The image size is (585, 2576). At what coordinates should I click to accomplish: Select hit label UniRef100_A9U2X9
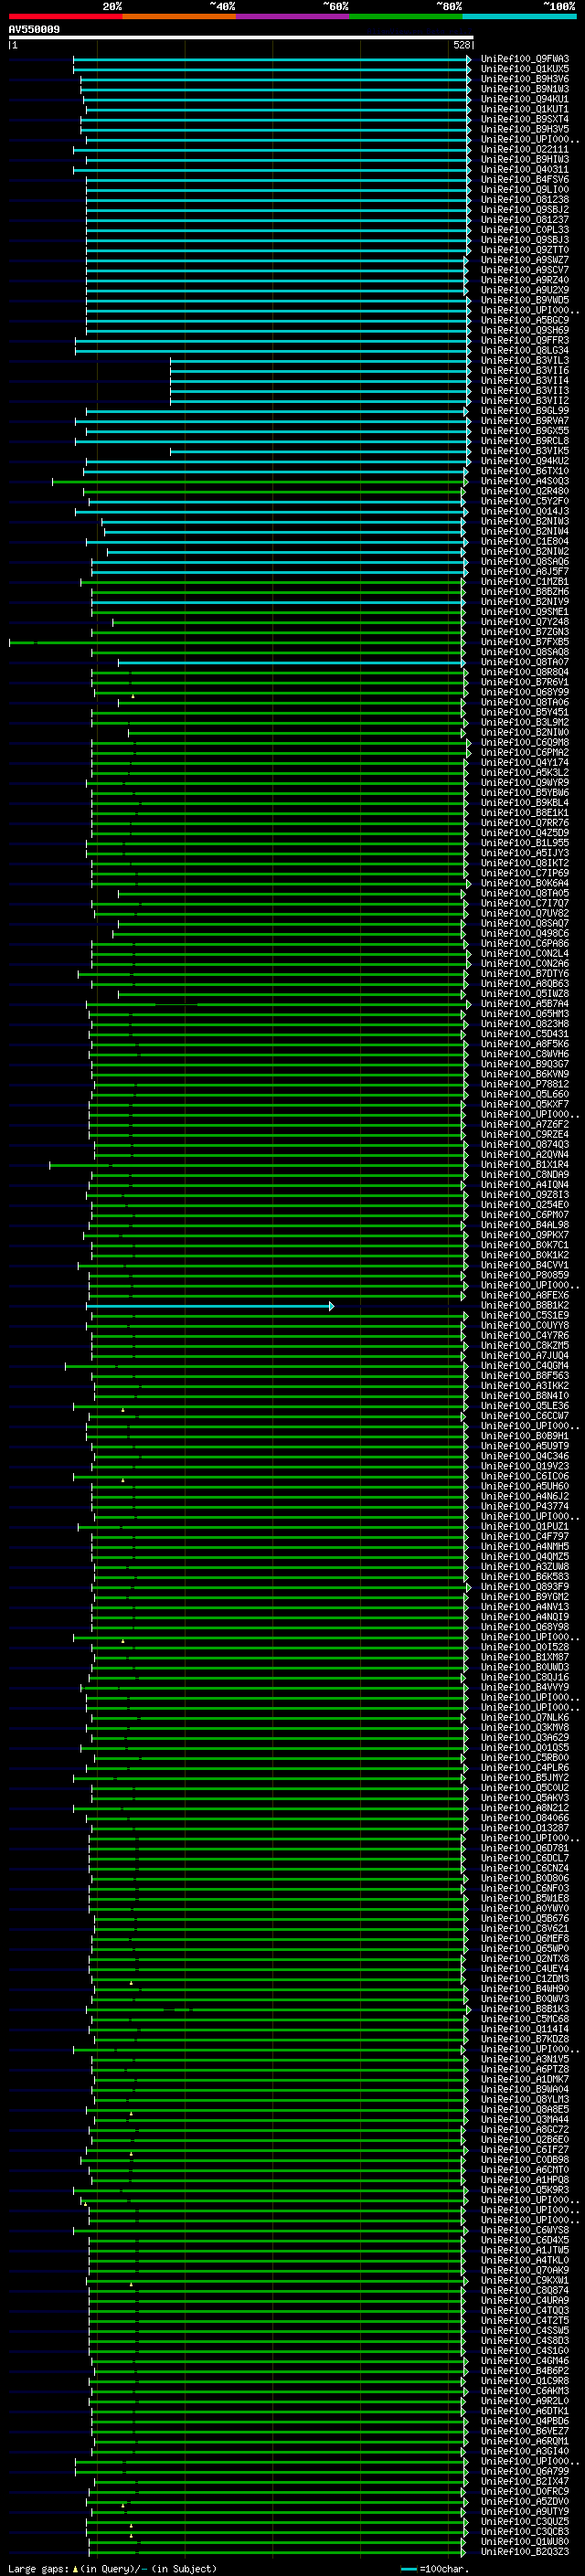pyautogui.click(x=525, y=290)
